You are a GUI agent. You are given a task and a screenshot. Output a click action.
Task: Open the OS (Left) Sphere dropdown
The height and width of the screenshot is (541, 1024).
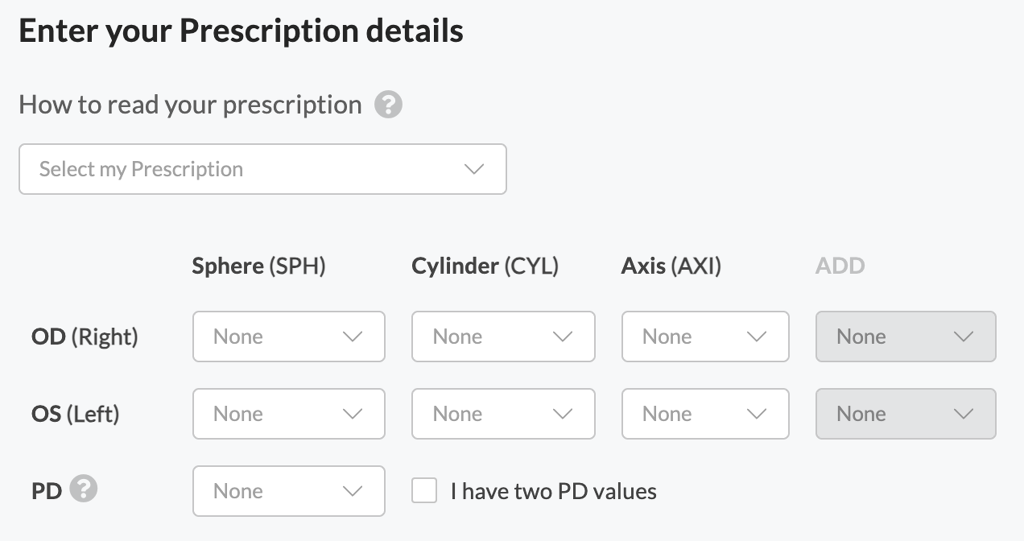click(288, 414)
